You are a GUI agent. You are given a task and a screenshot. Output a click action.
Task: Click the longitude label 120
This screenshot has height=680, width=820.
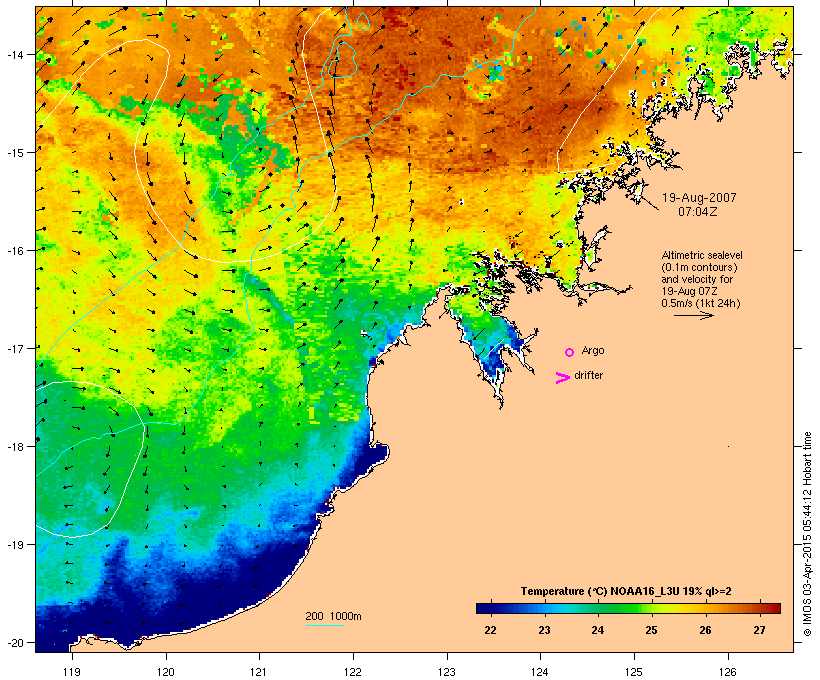[x=166, y=672]
